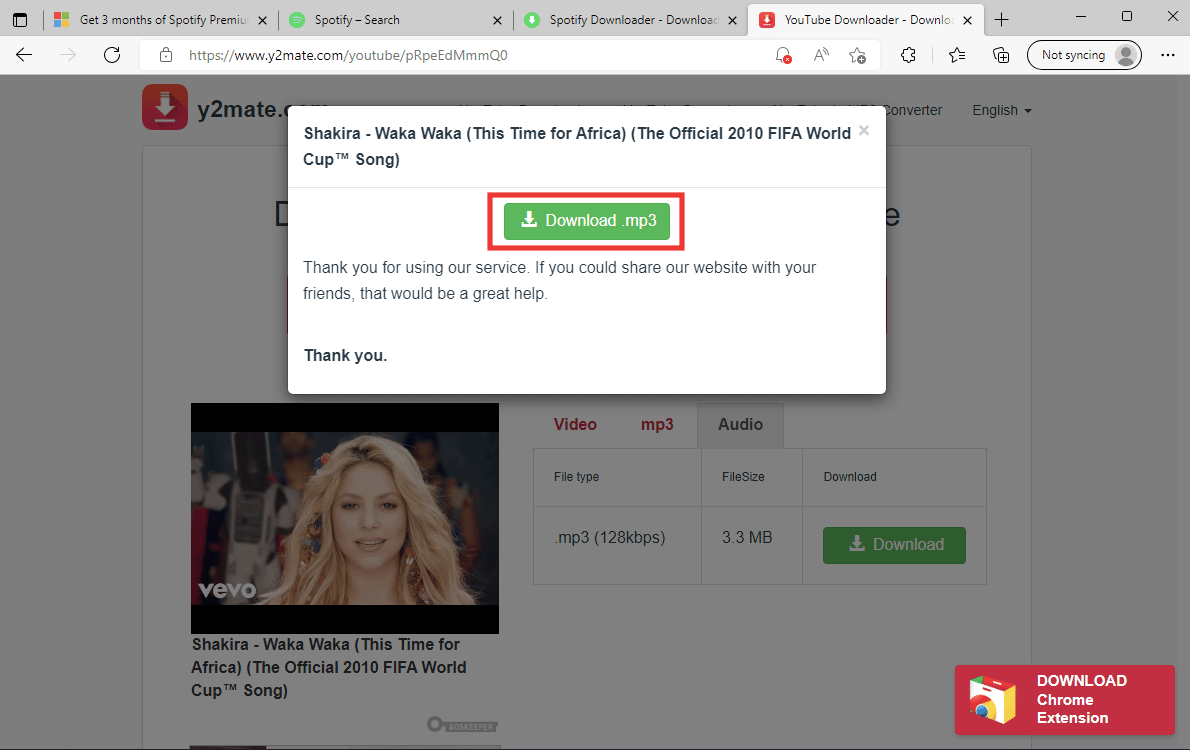Switch to the Get 3 months of Spotify Premium tab
The image size is (1190, 750).
[162, 20]
